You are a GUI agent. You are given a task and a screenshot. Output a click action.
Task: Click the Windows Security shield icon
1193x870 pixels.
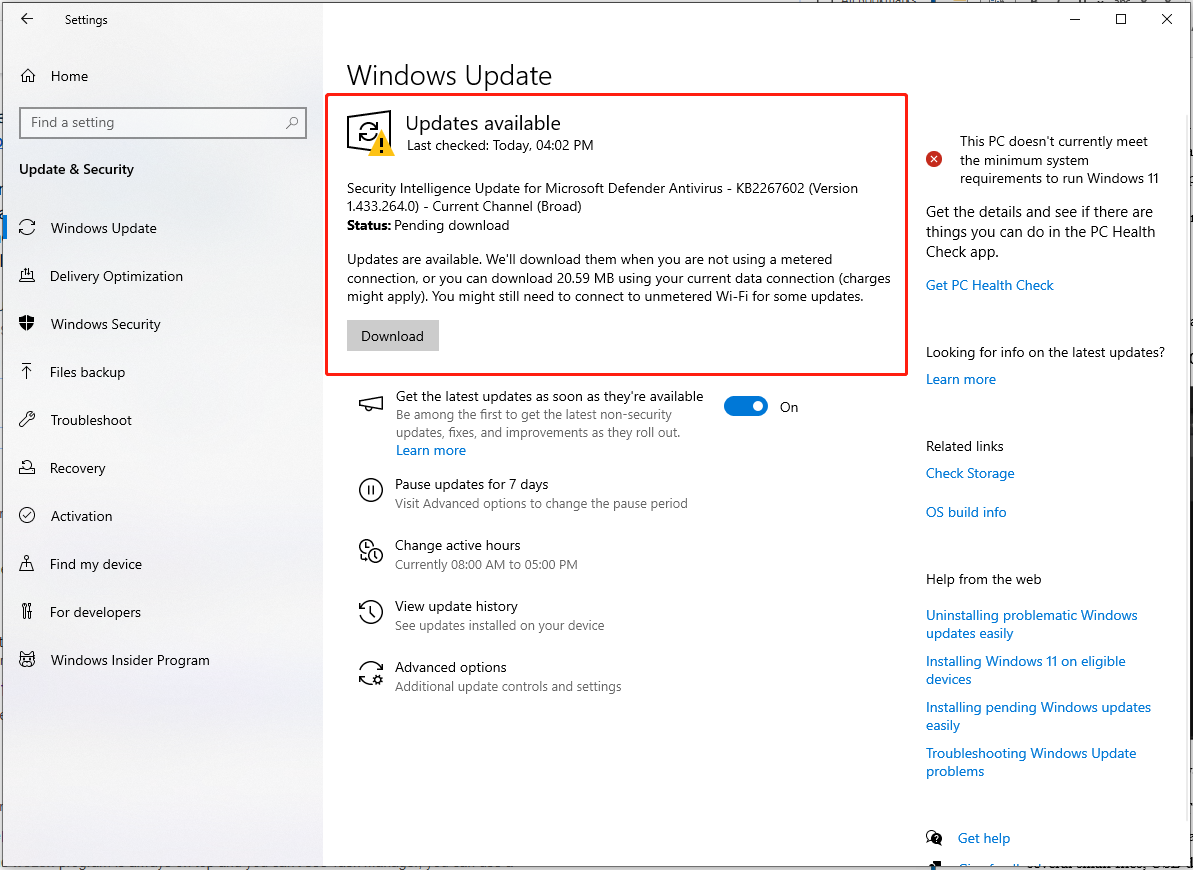tap(28, 324)
